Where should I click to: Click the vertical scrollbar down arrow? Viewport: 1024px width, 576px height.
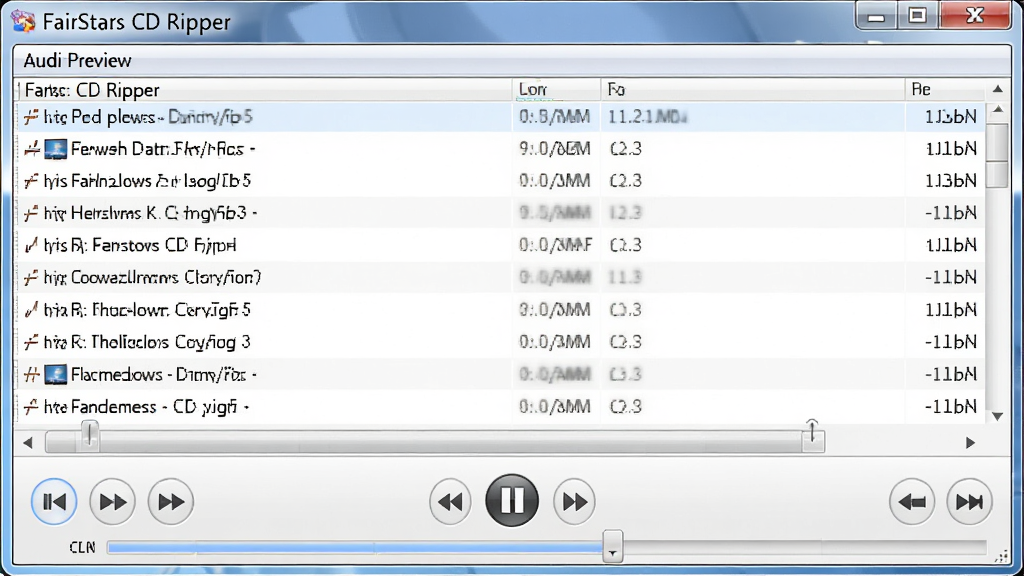click(998, 416)
